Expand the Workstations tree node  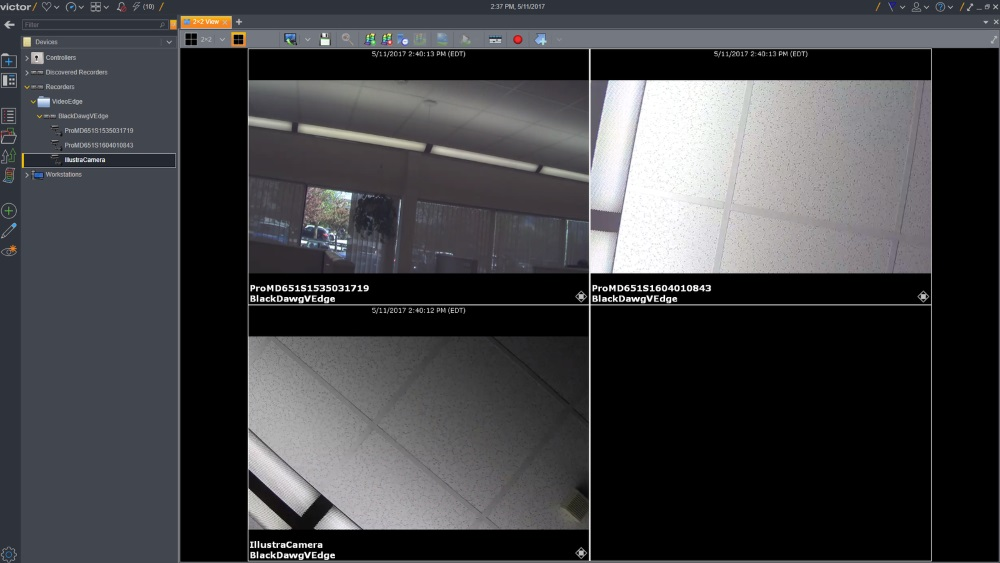pos(28,175)
